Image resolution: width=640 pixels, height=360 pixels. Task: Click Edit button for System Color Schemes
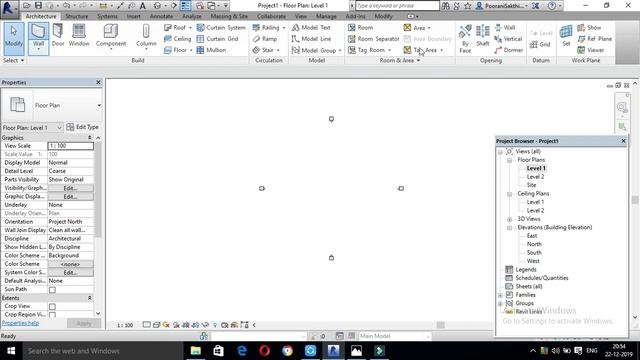click(x=70, y=273)
